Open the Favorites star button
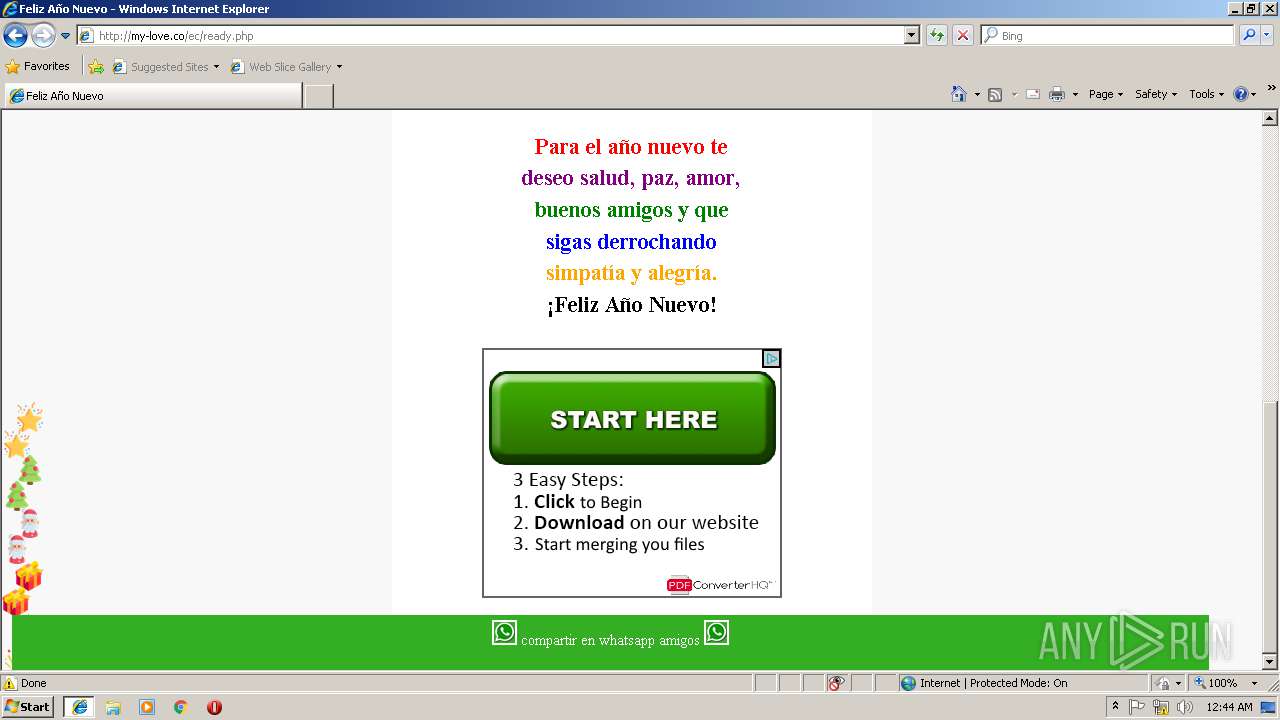Viewport: 1280px width, 720px height. pos(38,66)
